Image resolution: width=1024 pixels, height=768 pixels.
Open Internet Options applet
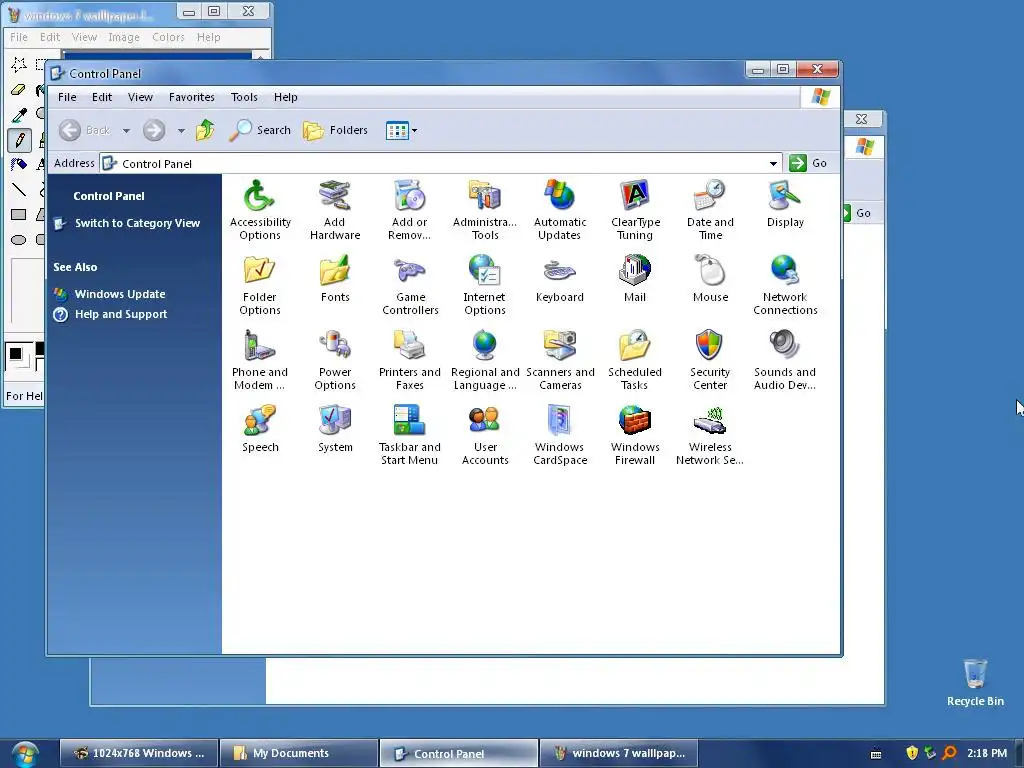pos(485,285)
